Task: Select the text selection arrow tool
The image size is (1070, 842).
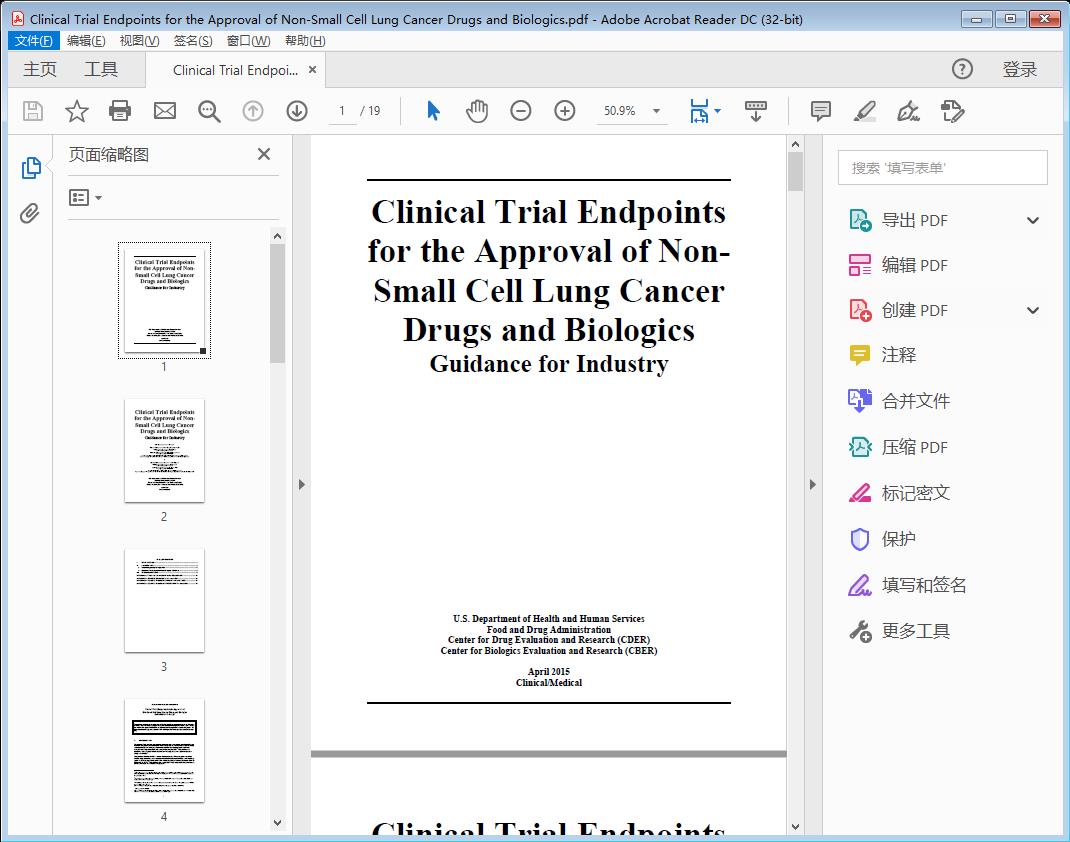Action: point(433,111)
